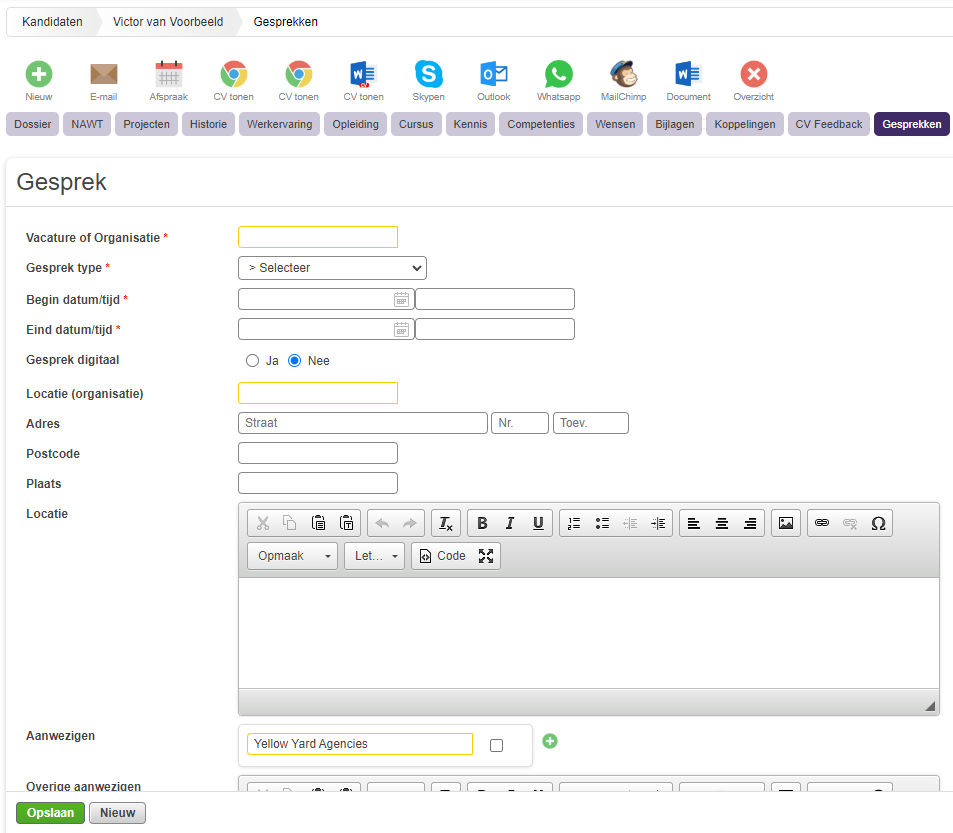Screen dimensions: 953x833
Task: Click the Plaats field
Action: [318, 483]
